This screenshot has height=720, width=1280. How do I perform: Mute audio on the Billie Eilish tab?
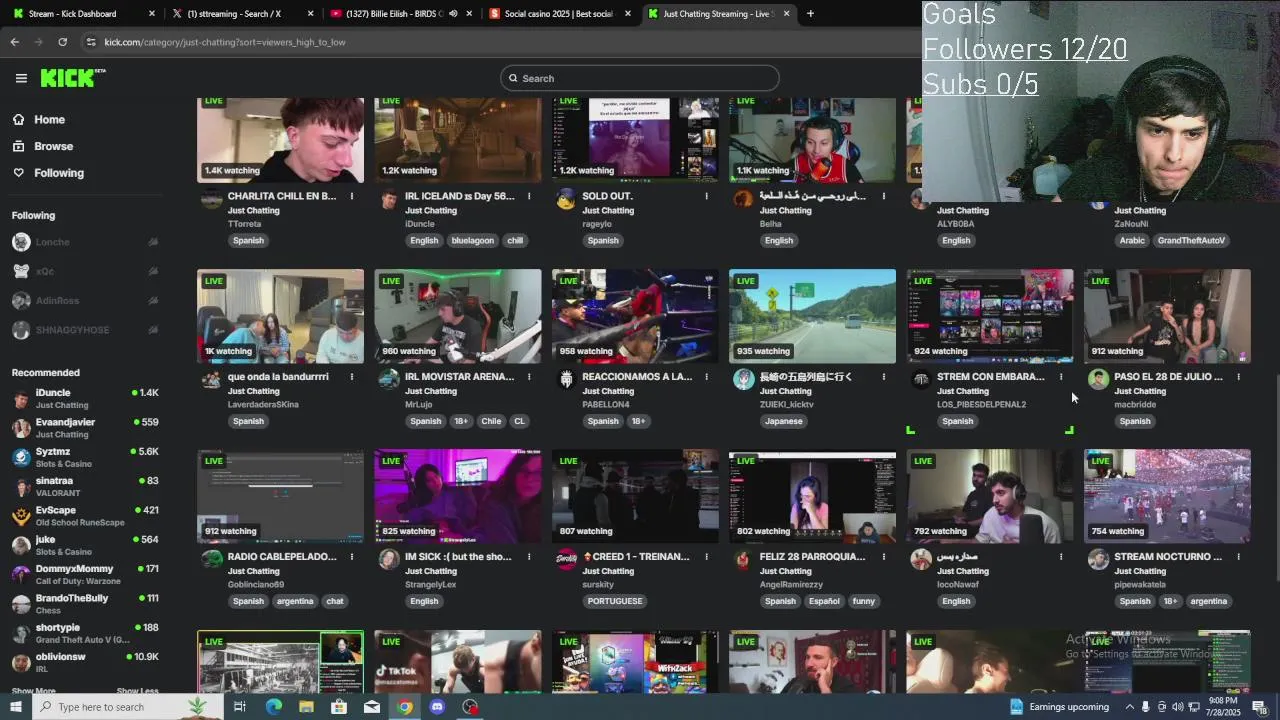coord(453,14)
